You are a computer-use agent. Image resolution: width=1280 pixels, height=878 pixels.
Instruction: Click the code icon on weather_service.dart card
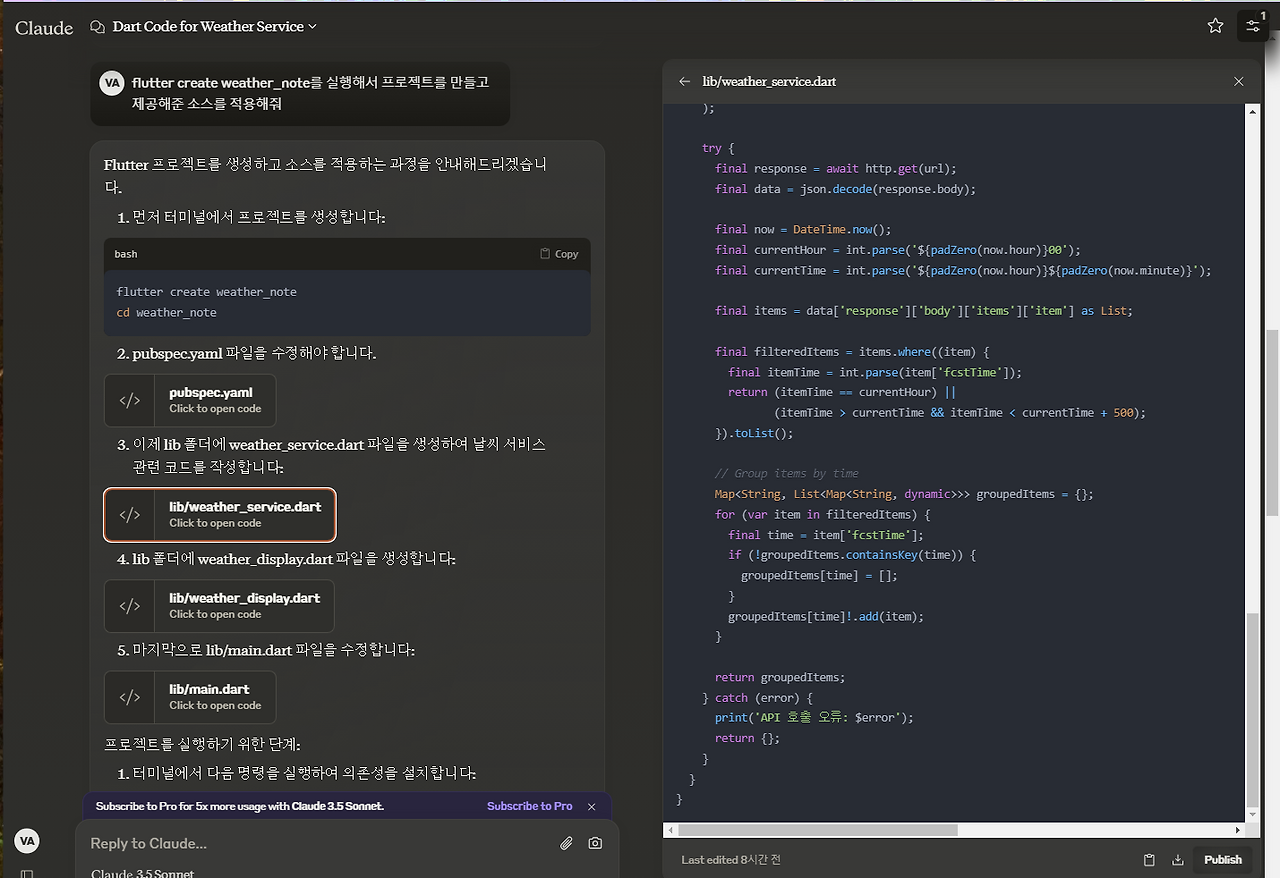130,514
